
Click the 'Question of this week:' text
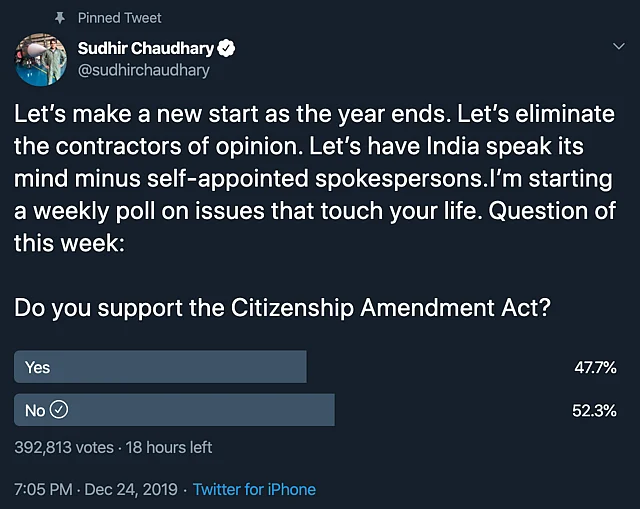pos(70,242)
